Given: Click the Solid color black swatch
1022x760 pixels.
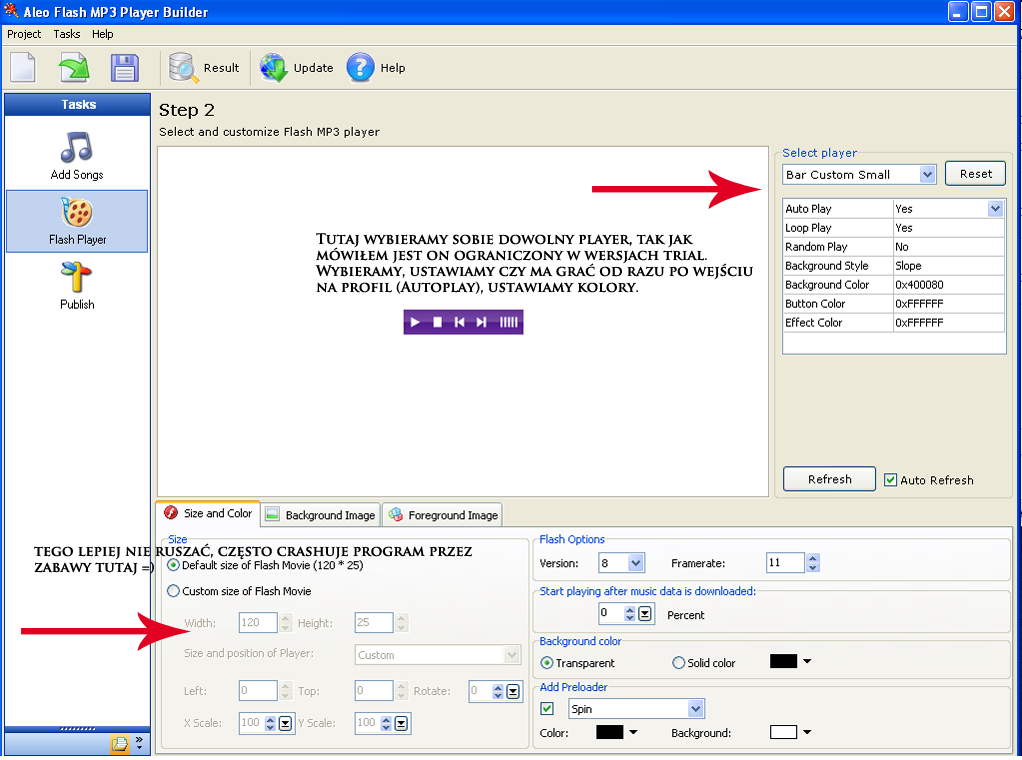Looking at the screenshot, I should 783,662.
